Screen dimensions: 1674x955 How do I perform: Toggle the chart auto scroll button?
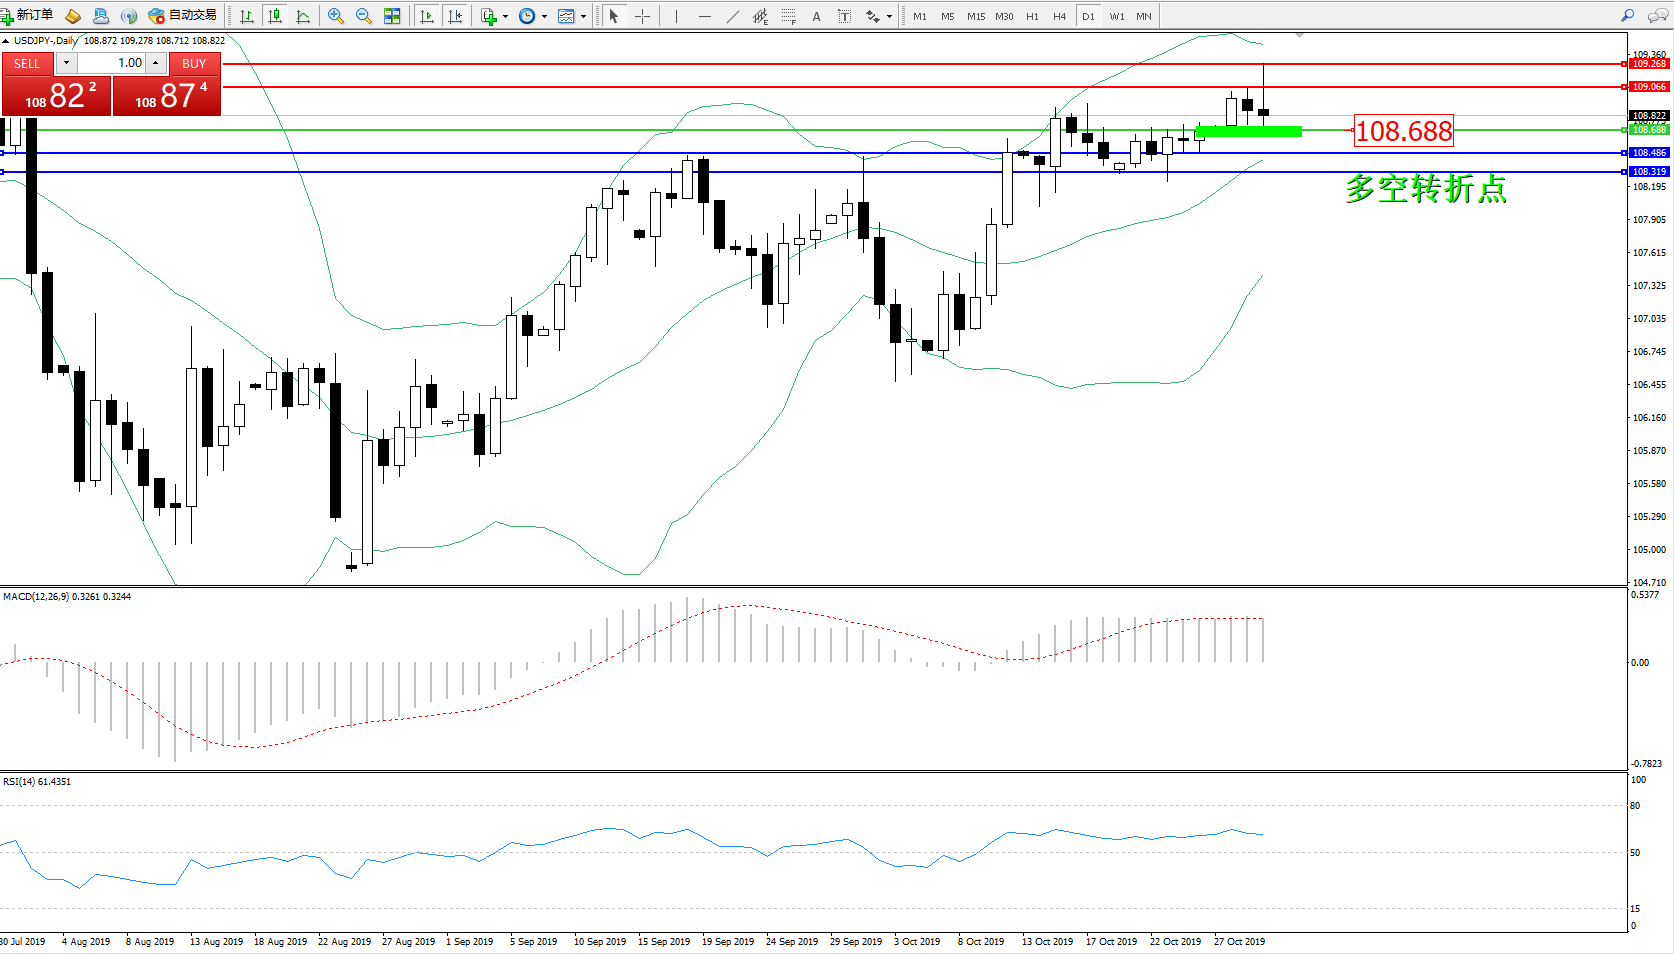pyautogui.click(x=427, y=16)
